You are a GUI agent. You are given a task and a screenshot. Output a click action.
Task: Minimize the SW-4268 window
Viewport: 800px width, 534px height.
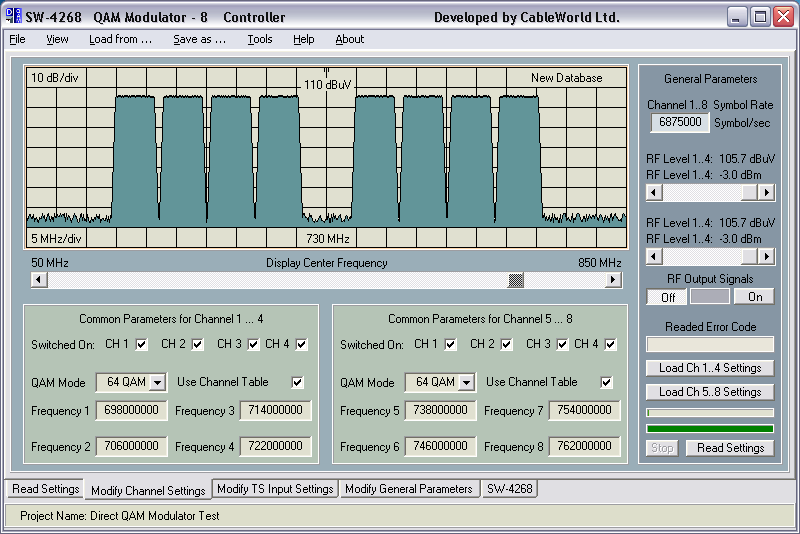736,17
